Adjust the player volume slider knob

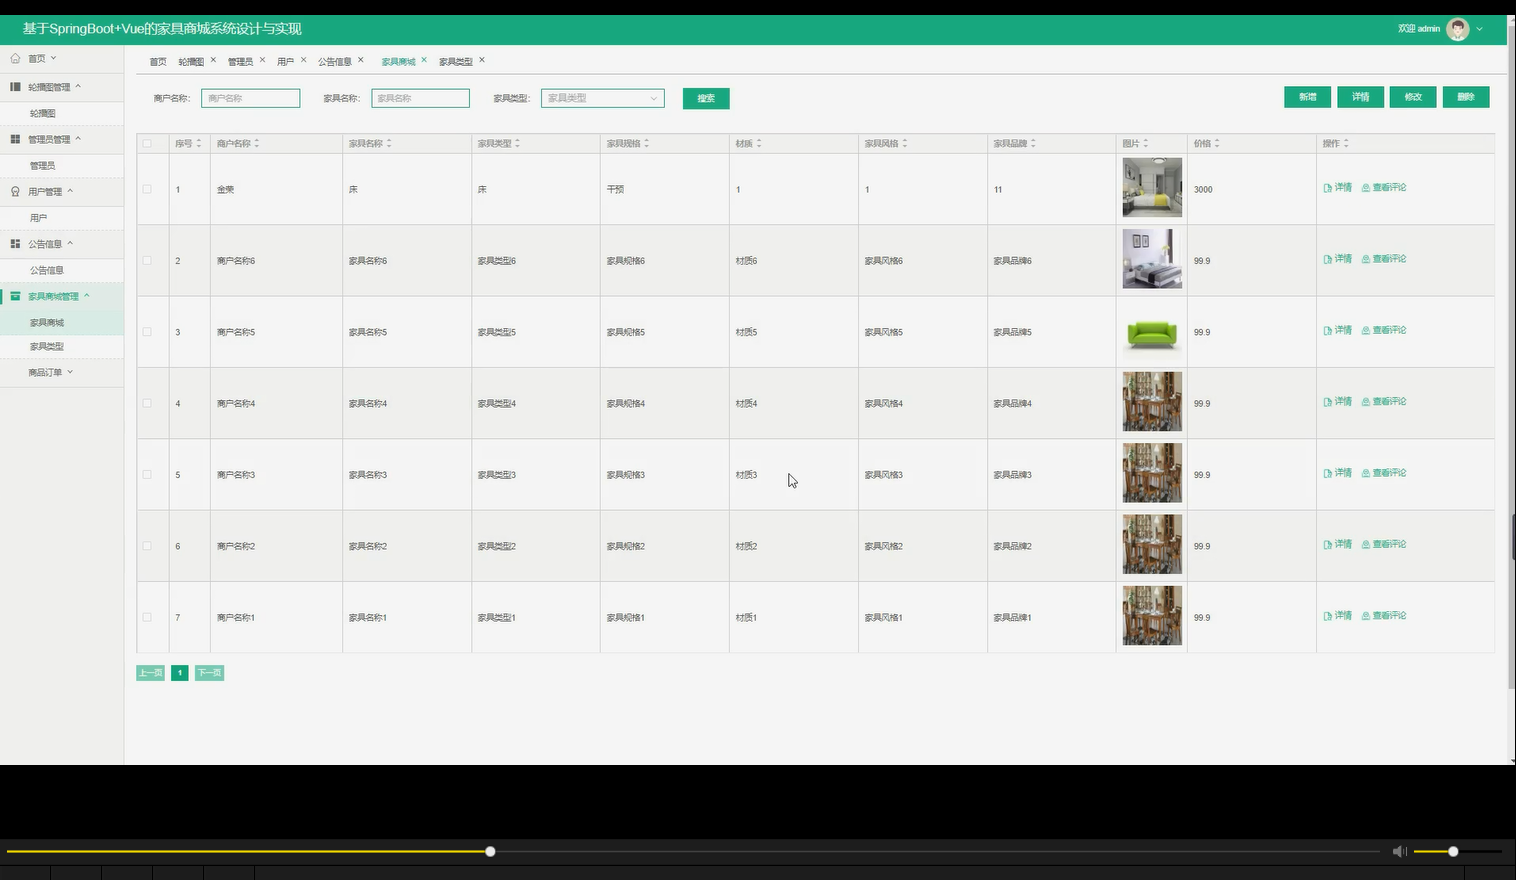pyautogui.click(x=1453, y=852)
